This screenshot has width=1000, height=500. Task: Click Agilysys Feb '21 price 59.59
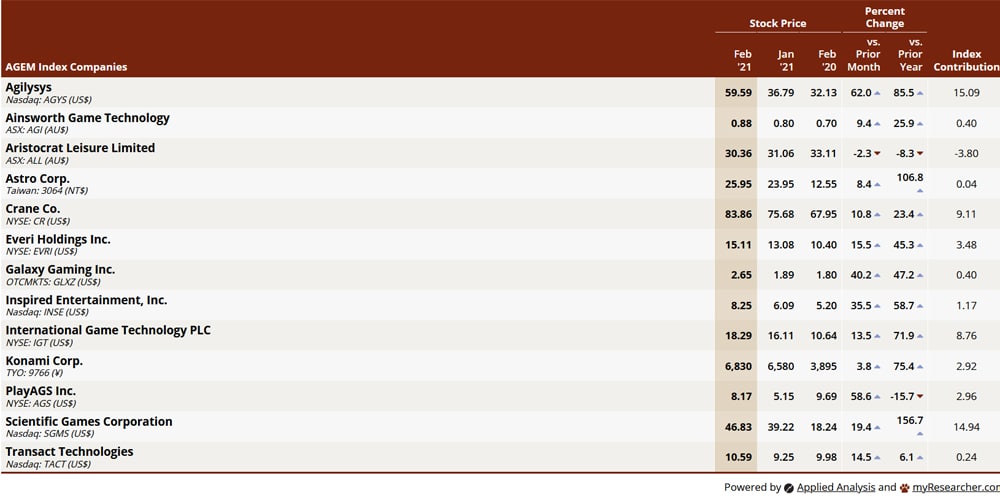739,93
